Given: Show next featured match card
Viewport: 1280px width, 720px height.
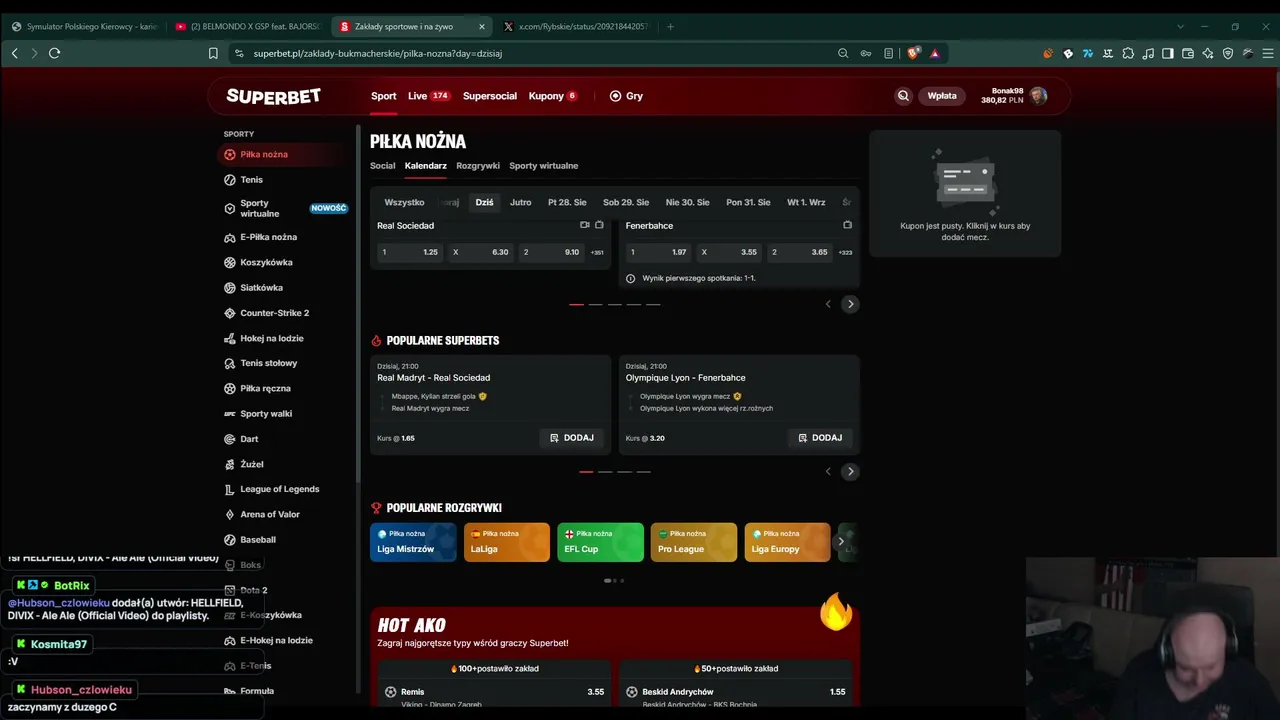Looking at the screenshot, I should (850, 304).
